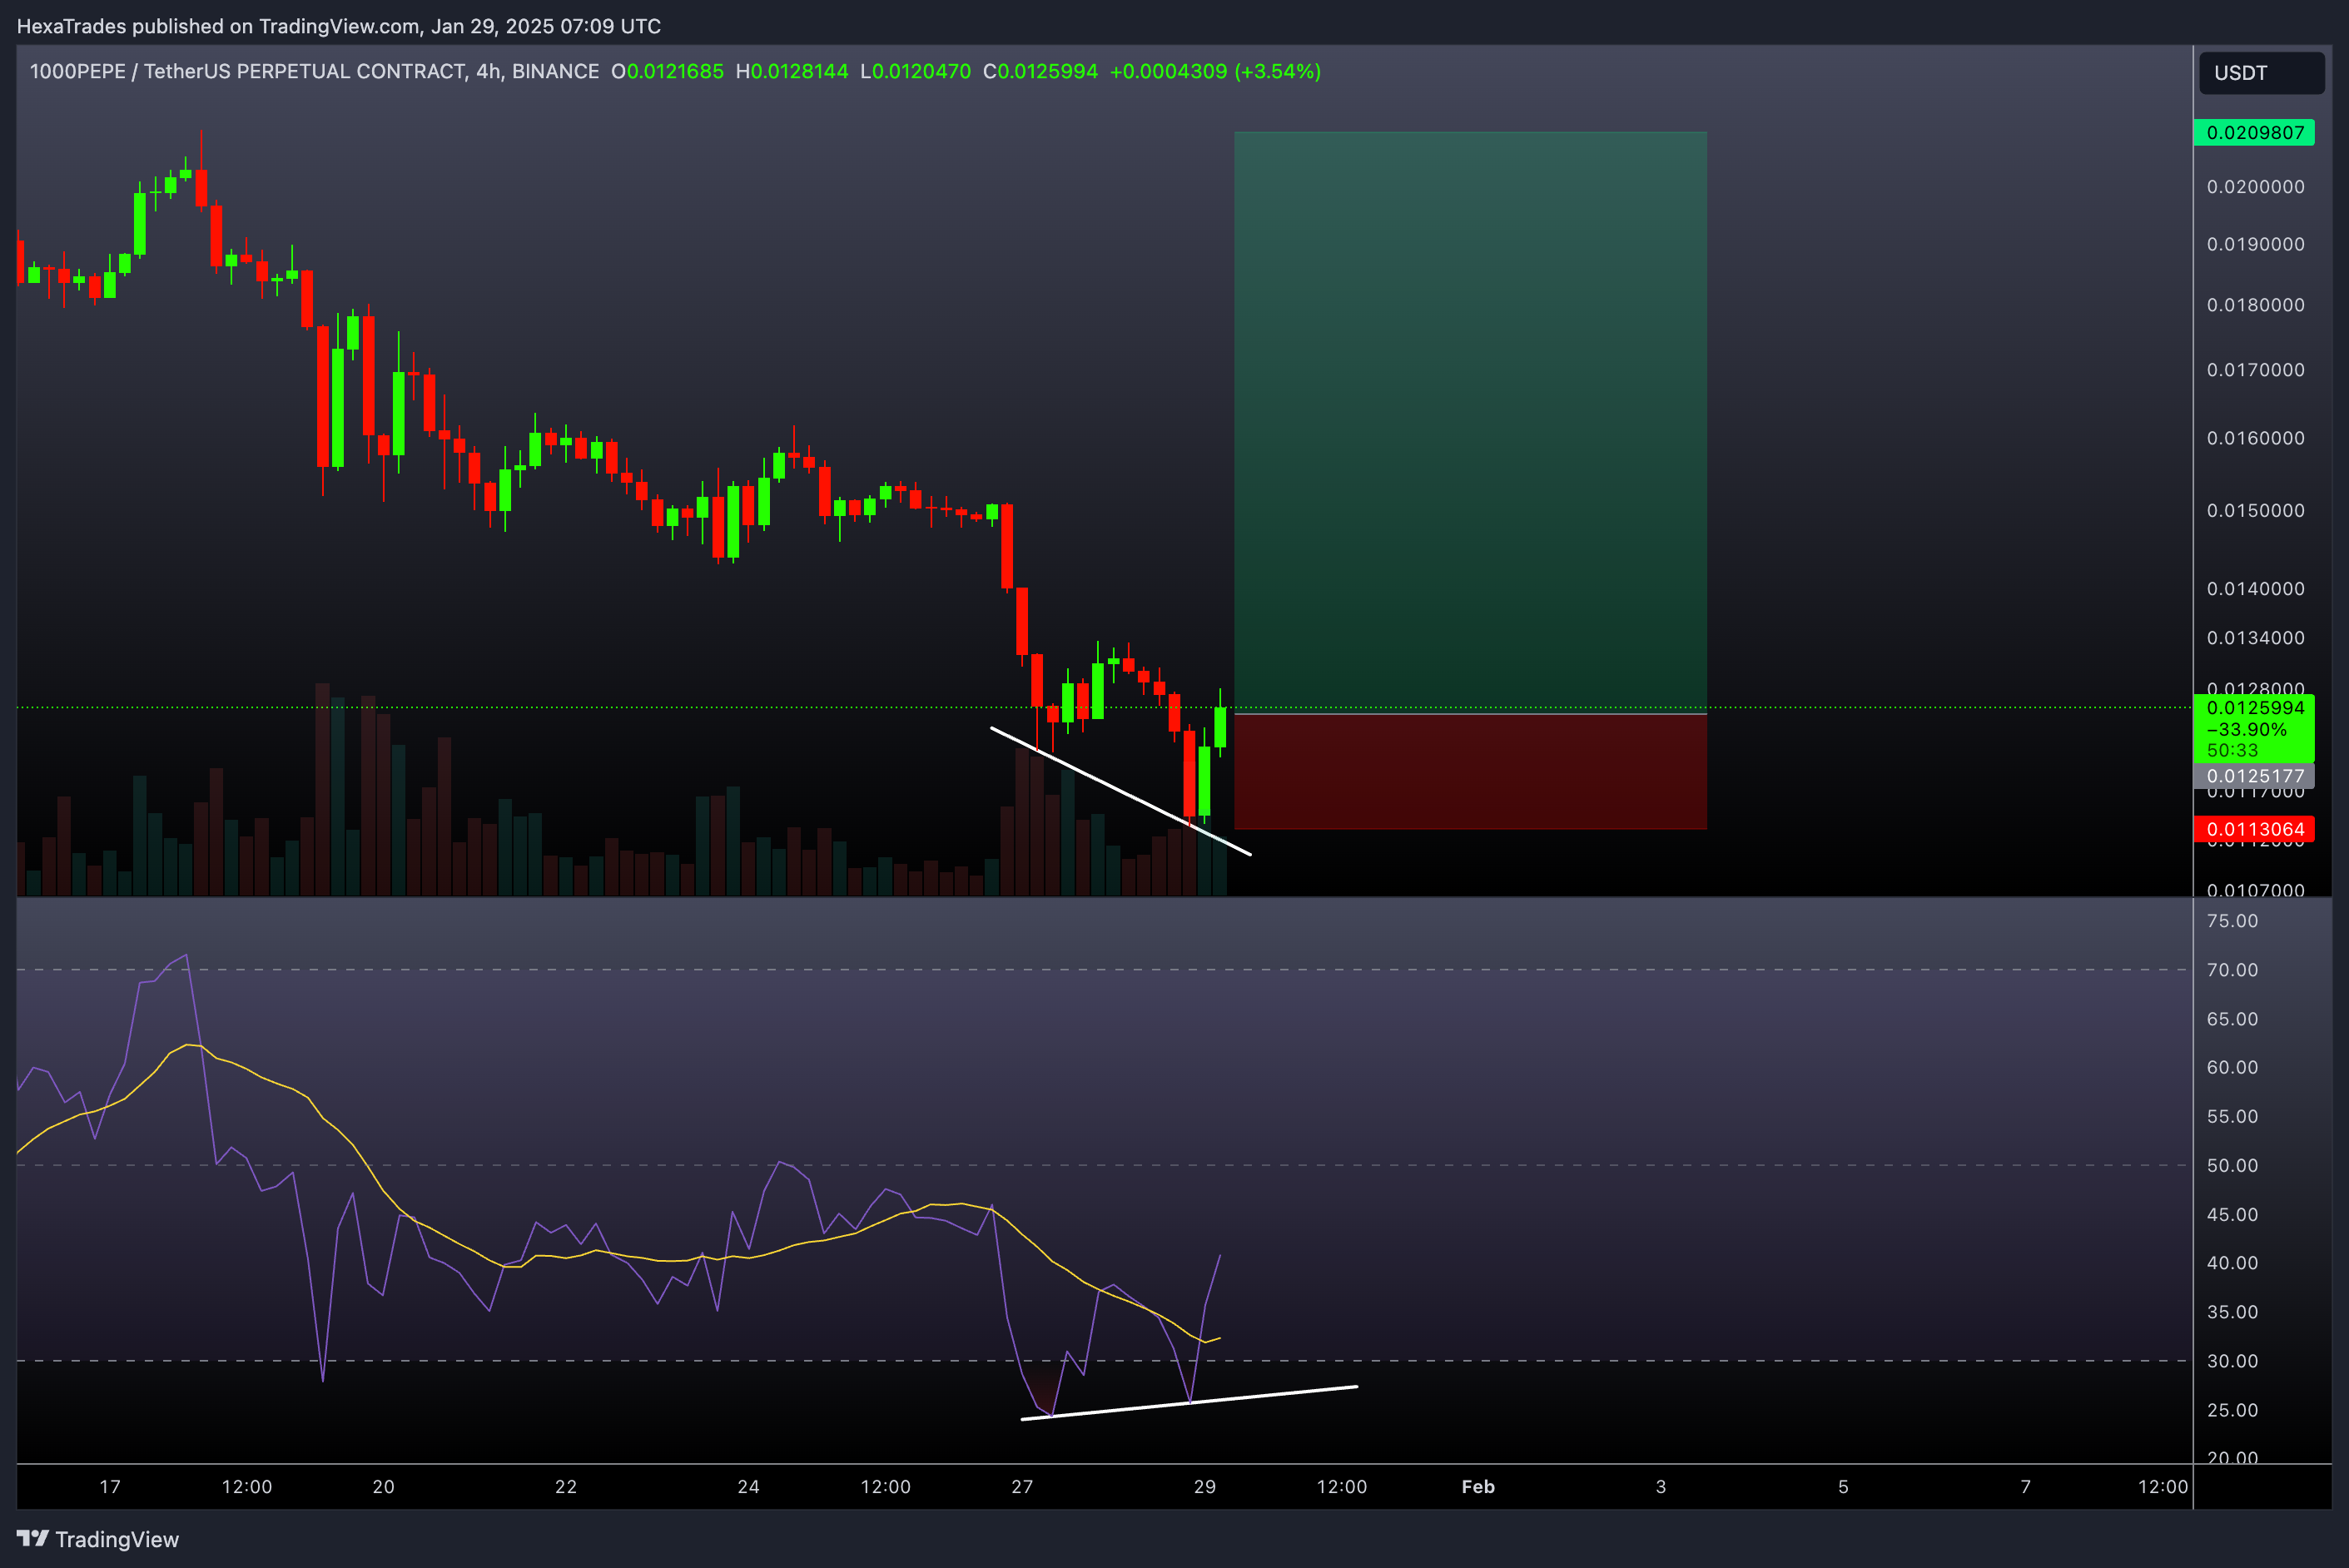Click the open value O0.0121685

click(x=667, y=71)
